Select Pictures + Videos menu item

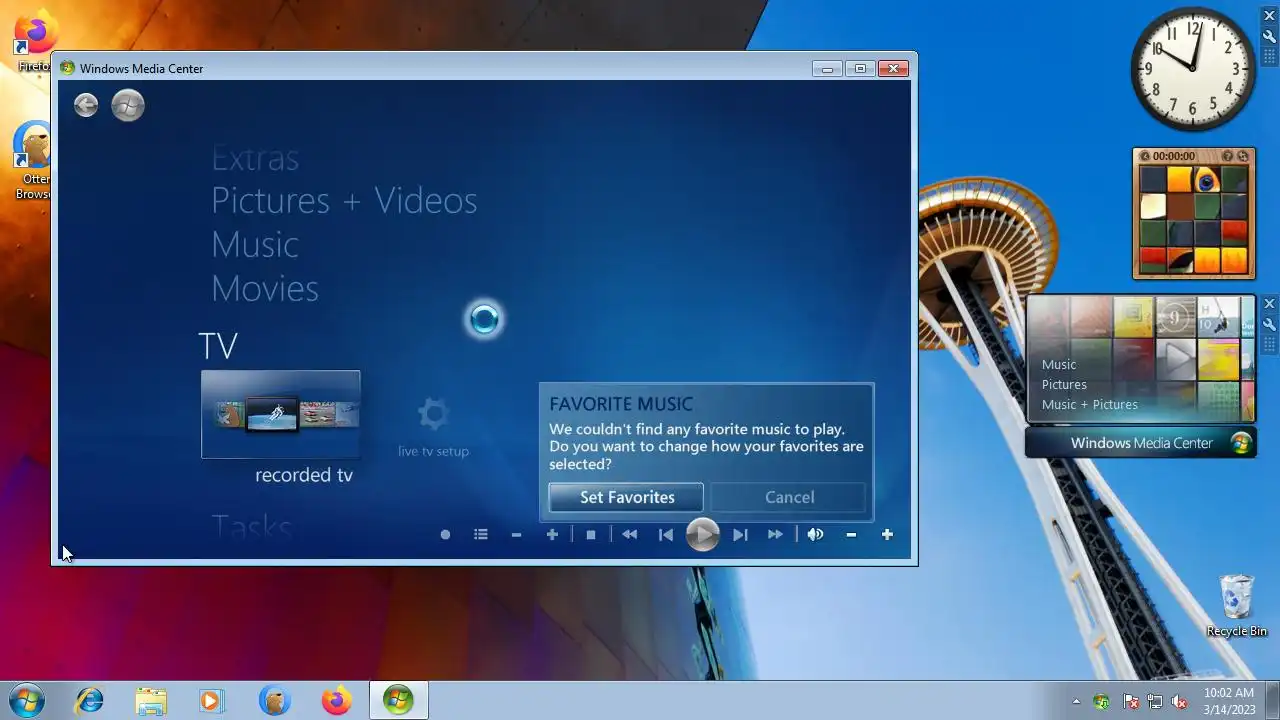344,201
